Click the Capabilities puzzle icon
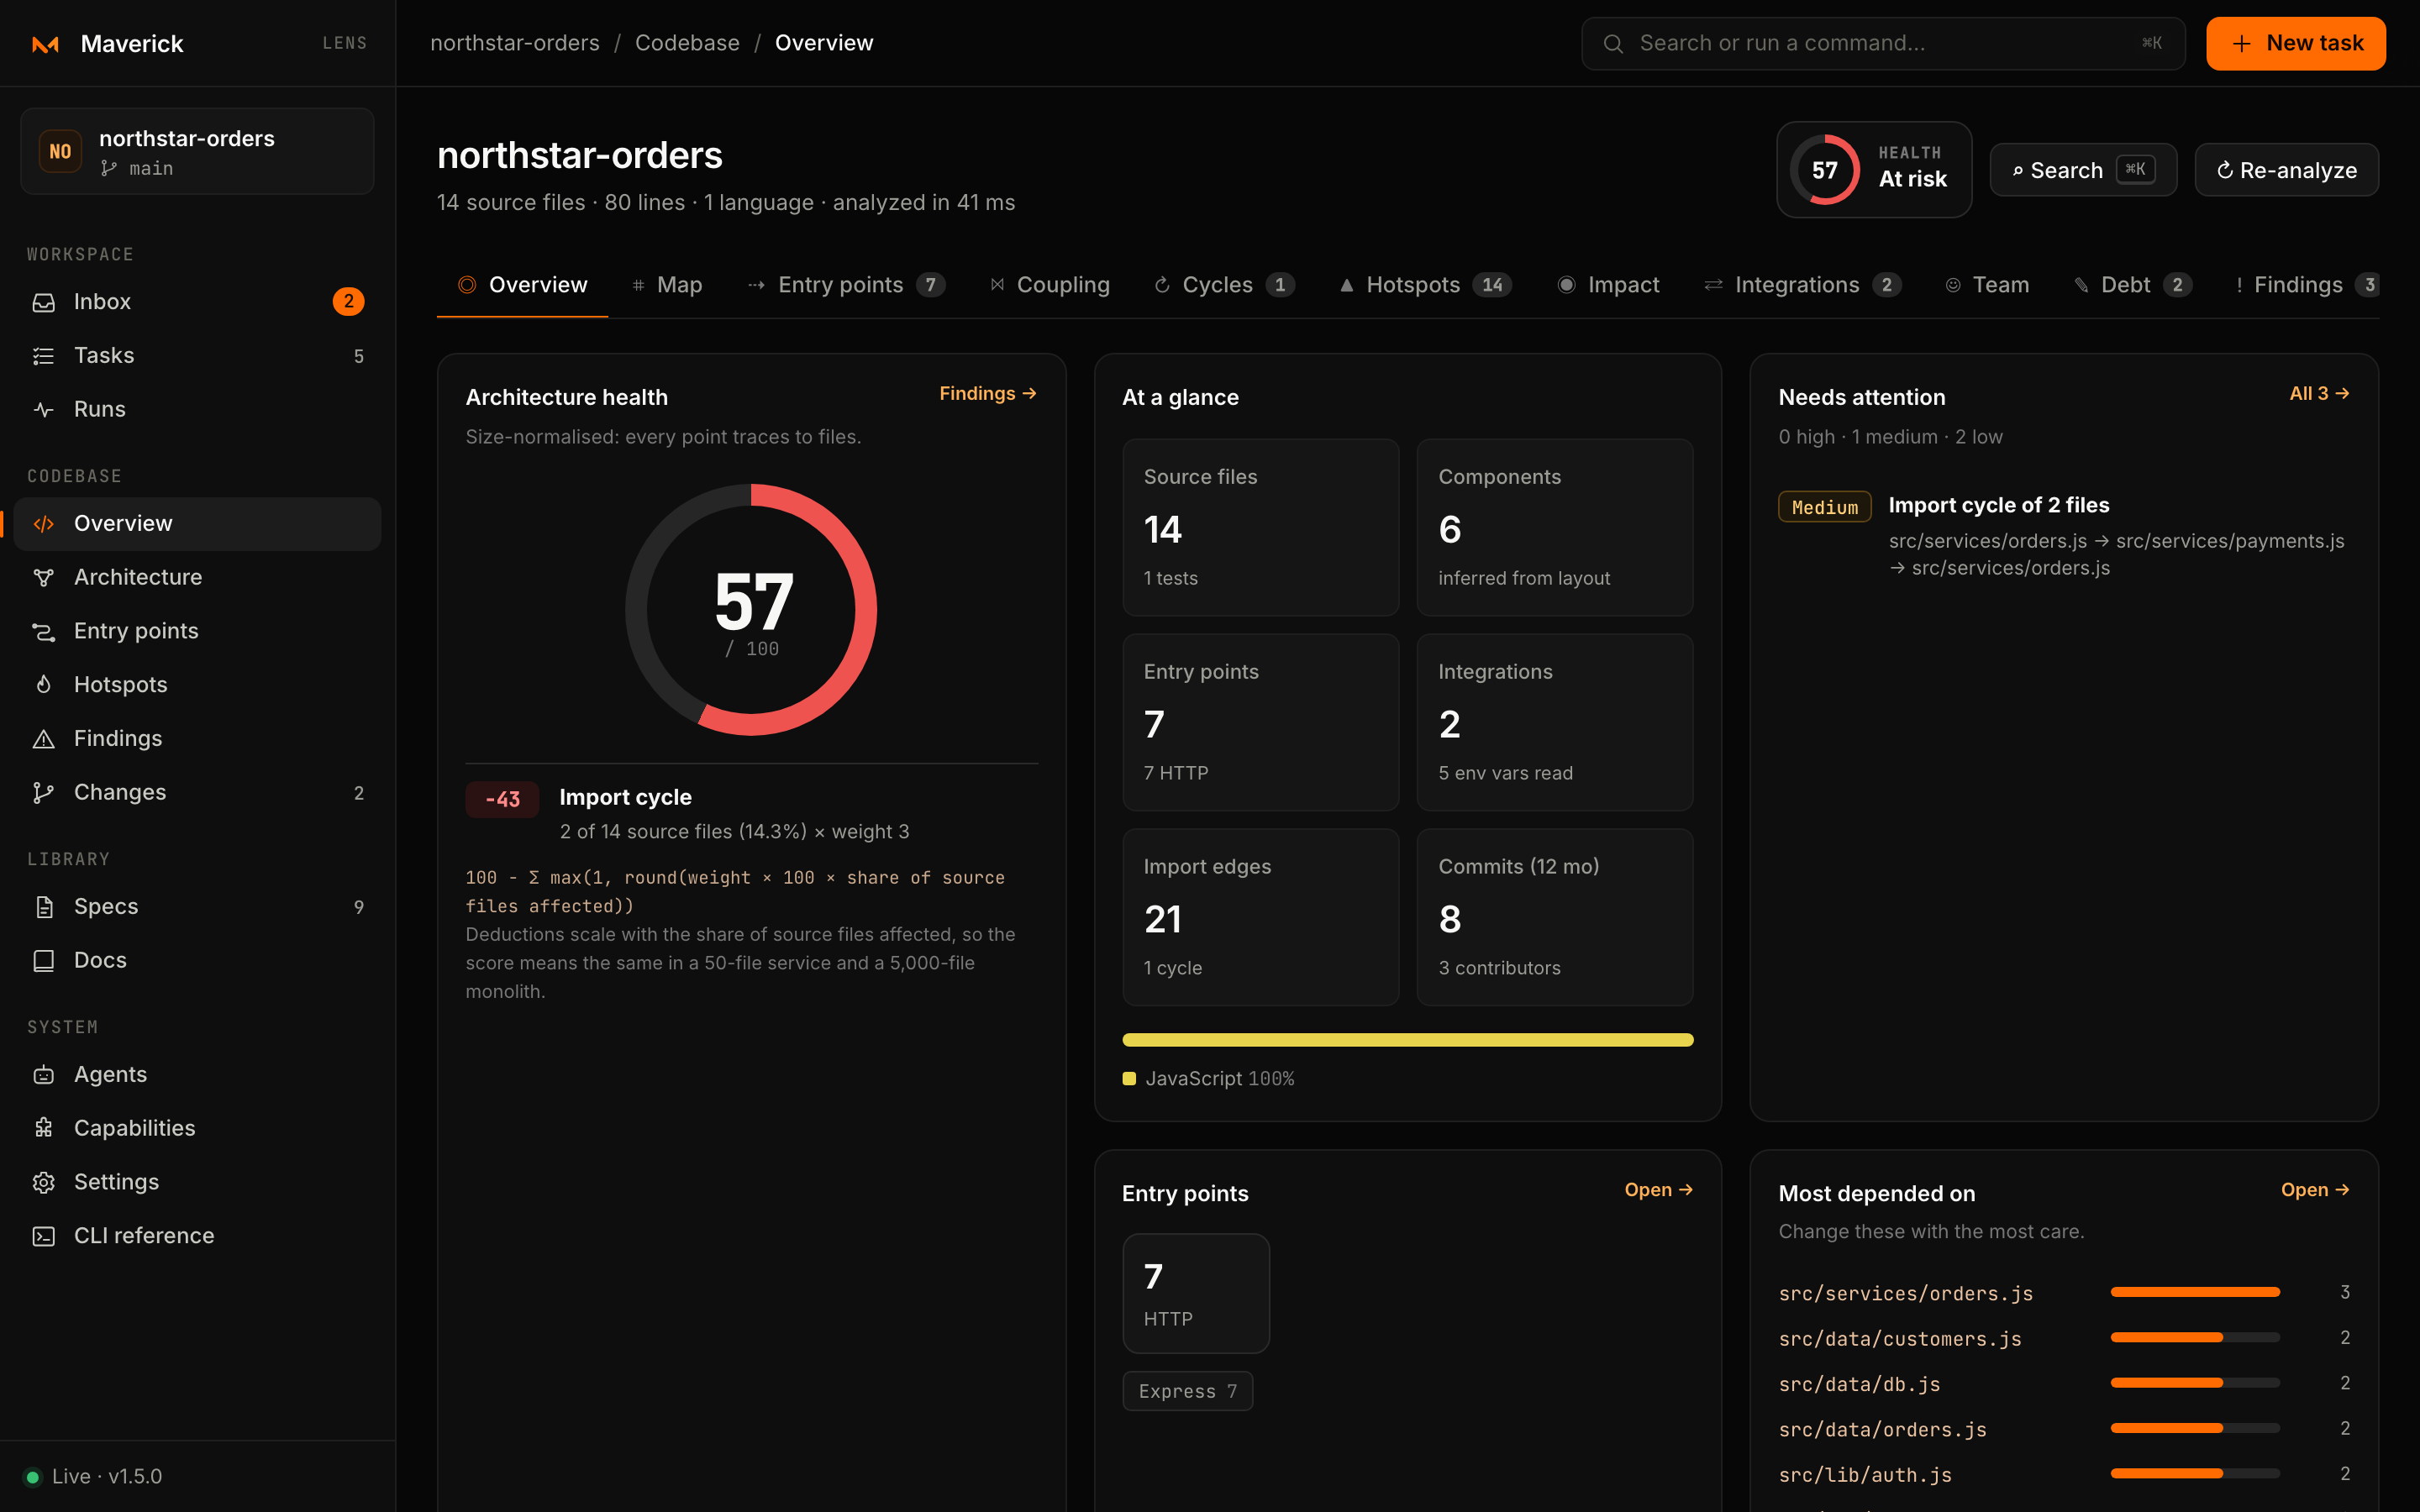2420x1512 pixels. tap(44, 1129)
